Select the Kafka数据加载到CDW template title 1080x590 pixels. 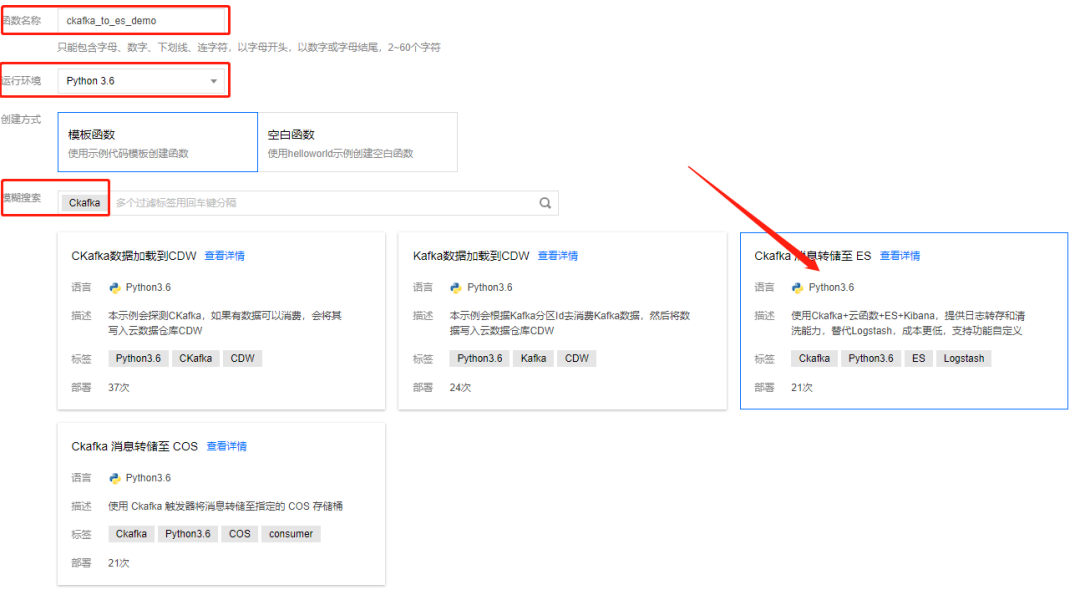click(471, 256)
